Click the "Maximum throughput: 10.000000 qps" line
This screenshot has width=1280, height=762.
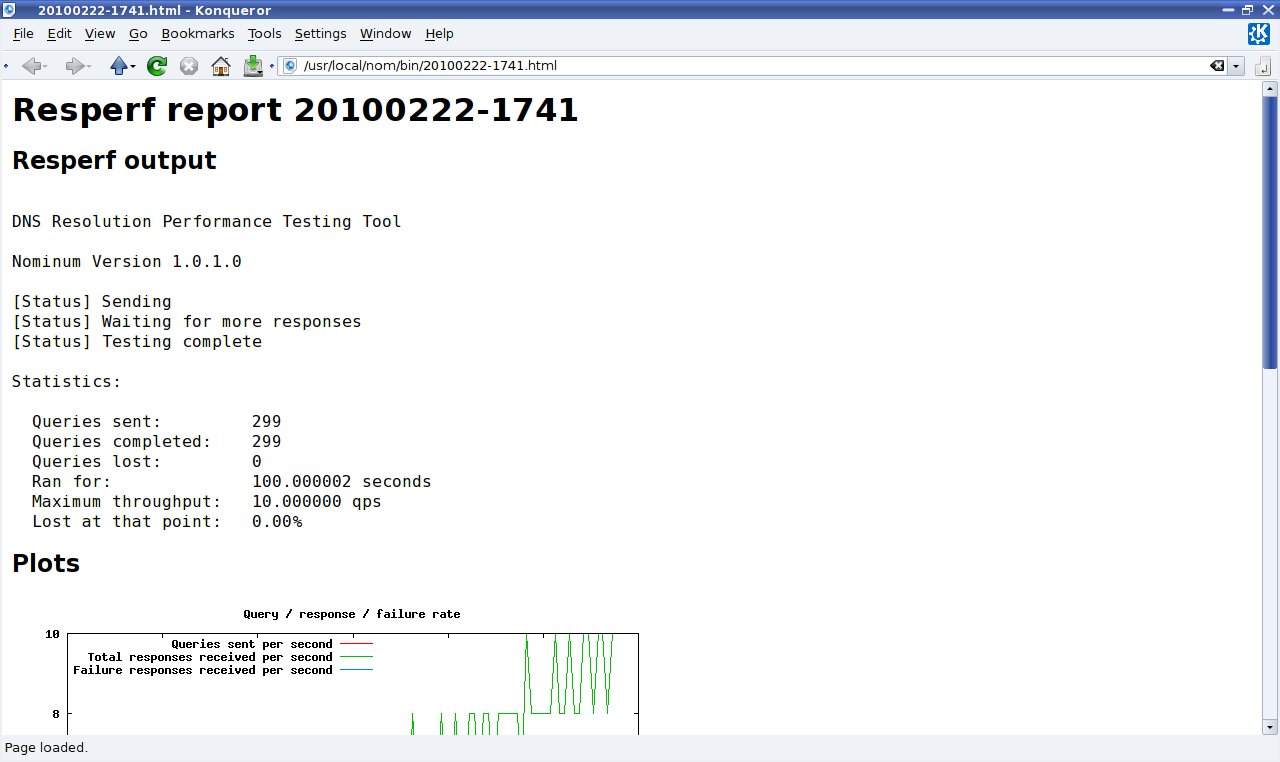(x=207, y=502)
